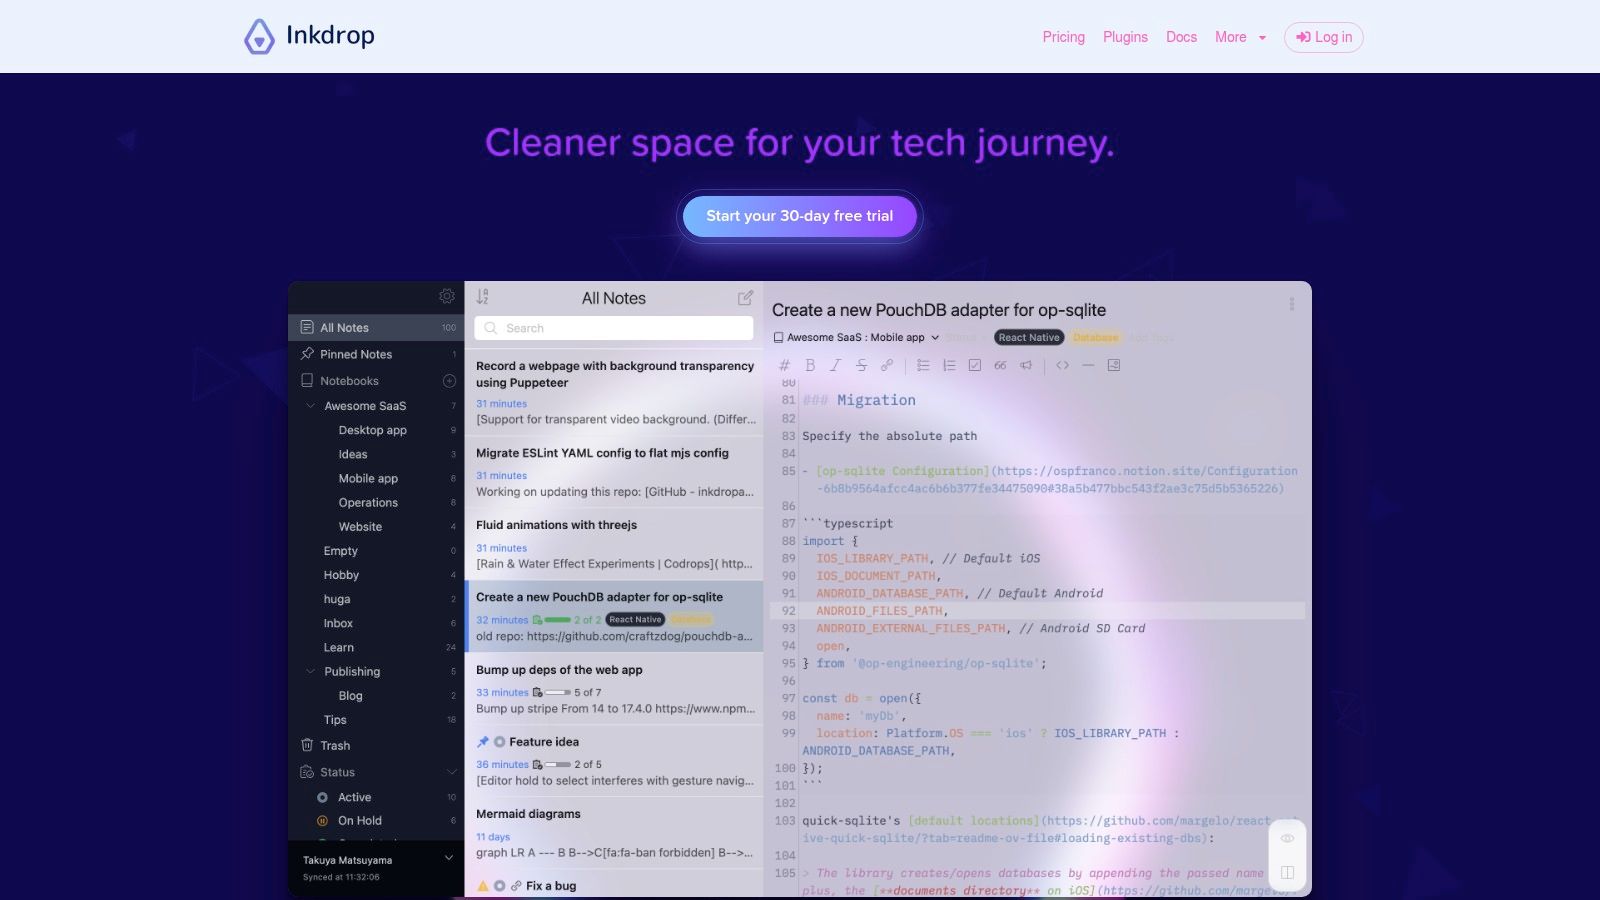Insert a code block with angle brackets icon

click(1062, 365)
